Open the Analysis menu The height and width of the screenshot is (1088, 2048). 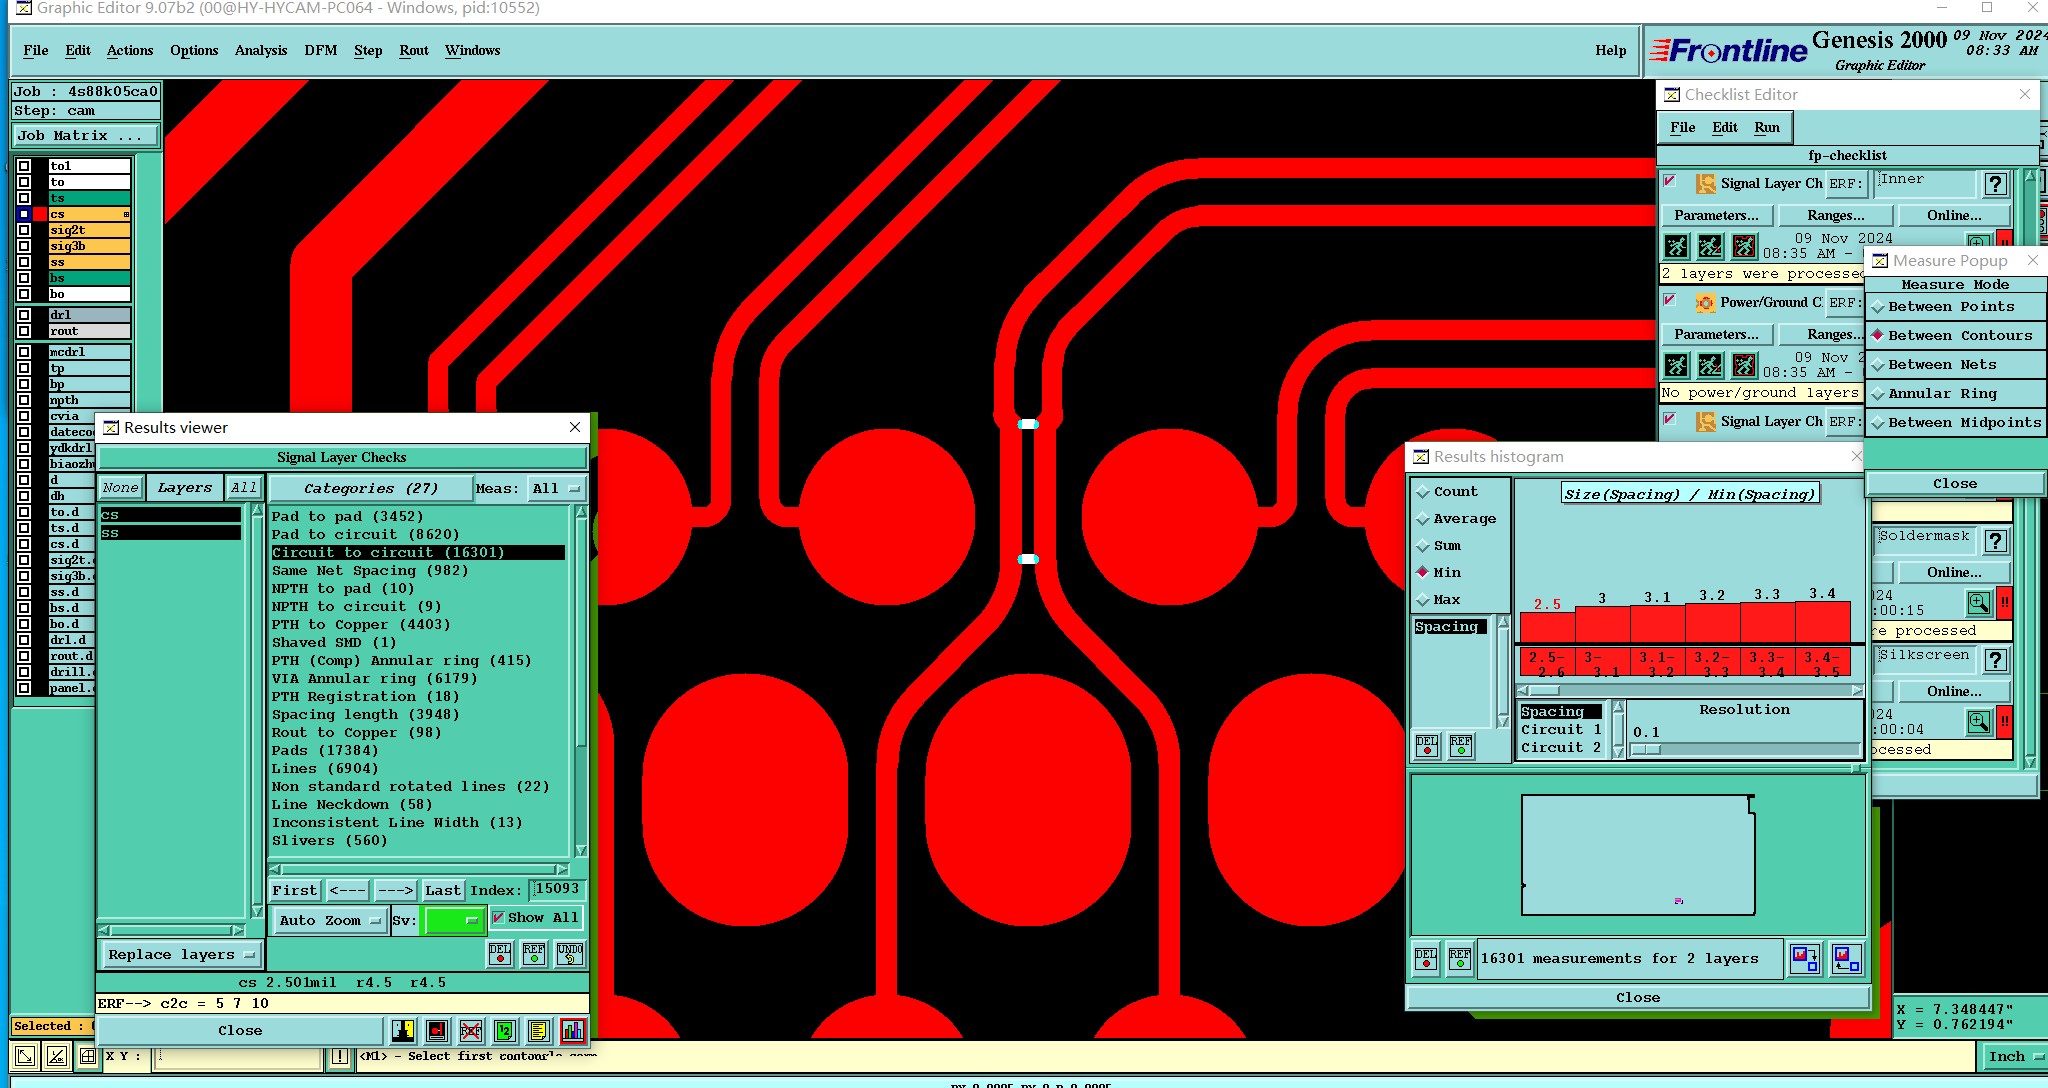pyautogui.click(x=261, y=51)
